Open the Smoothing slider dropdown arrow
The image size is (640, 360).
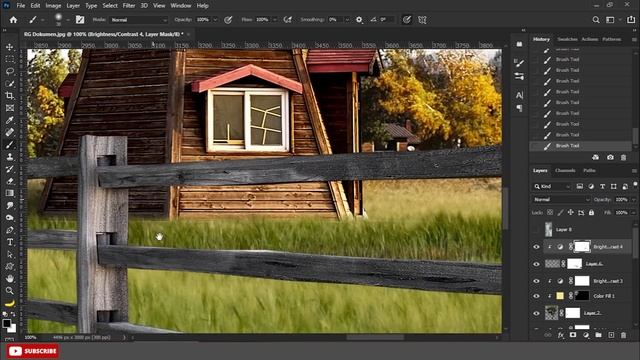tap(347, 20)
